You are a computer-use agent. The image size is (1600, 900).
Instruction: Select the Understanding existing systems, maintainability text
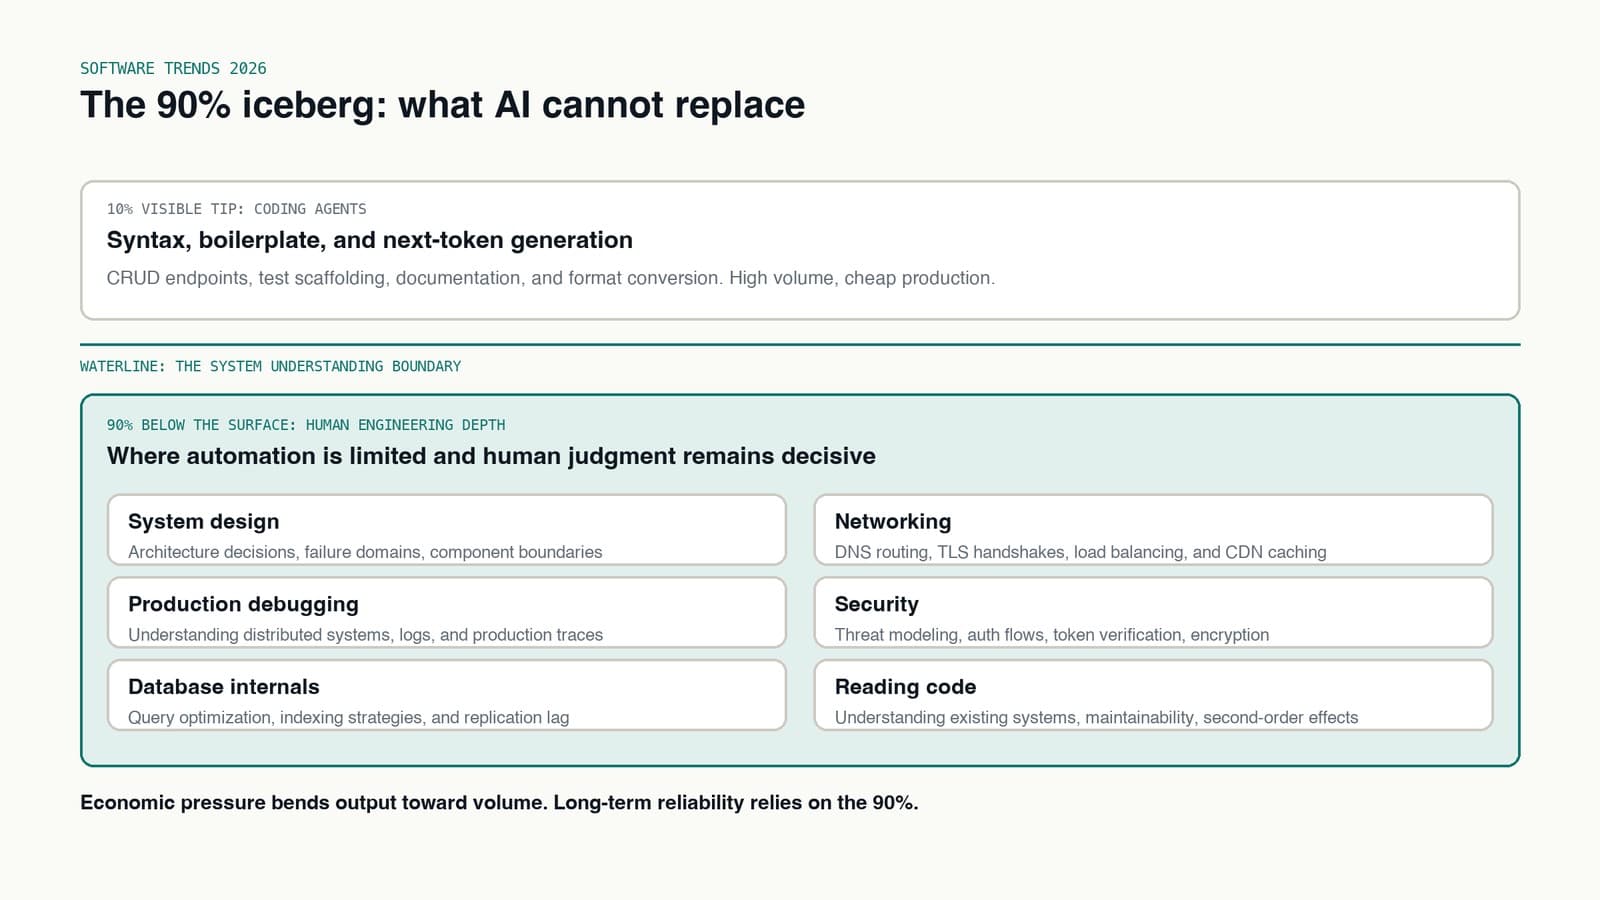[x=1096, y=718]
